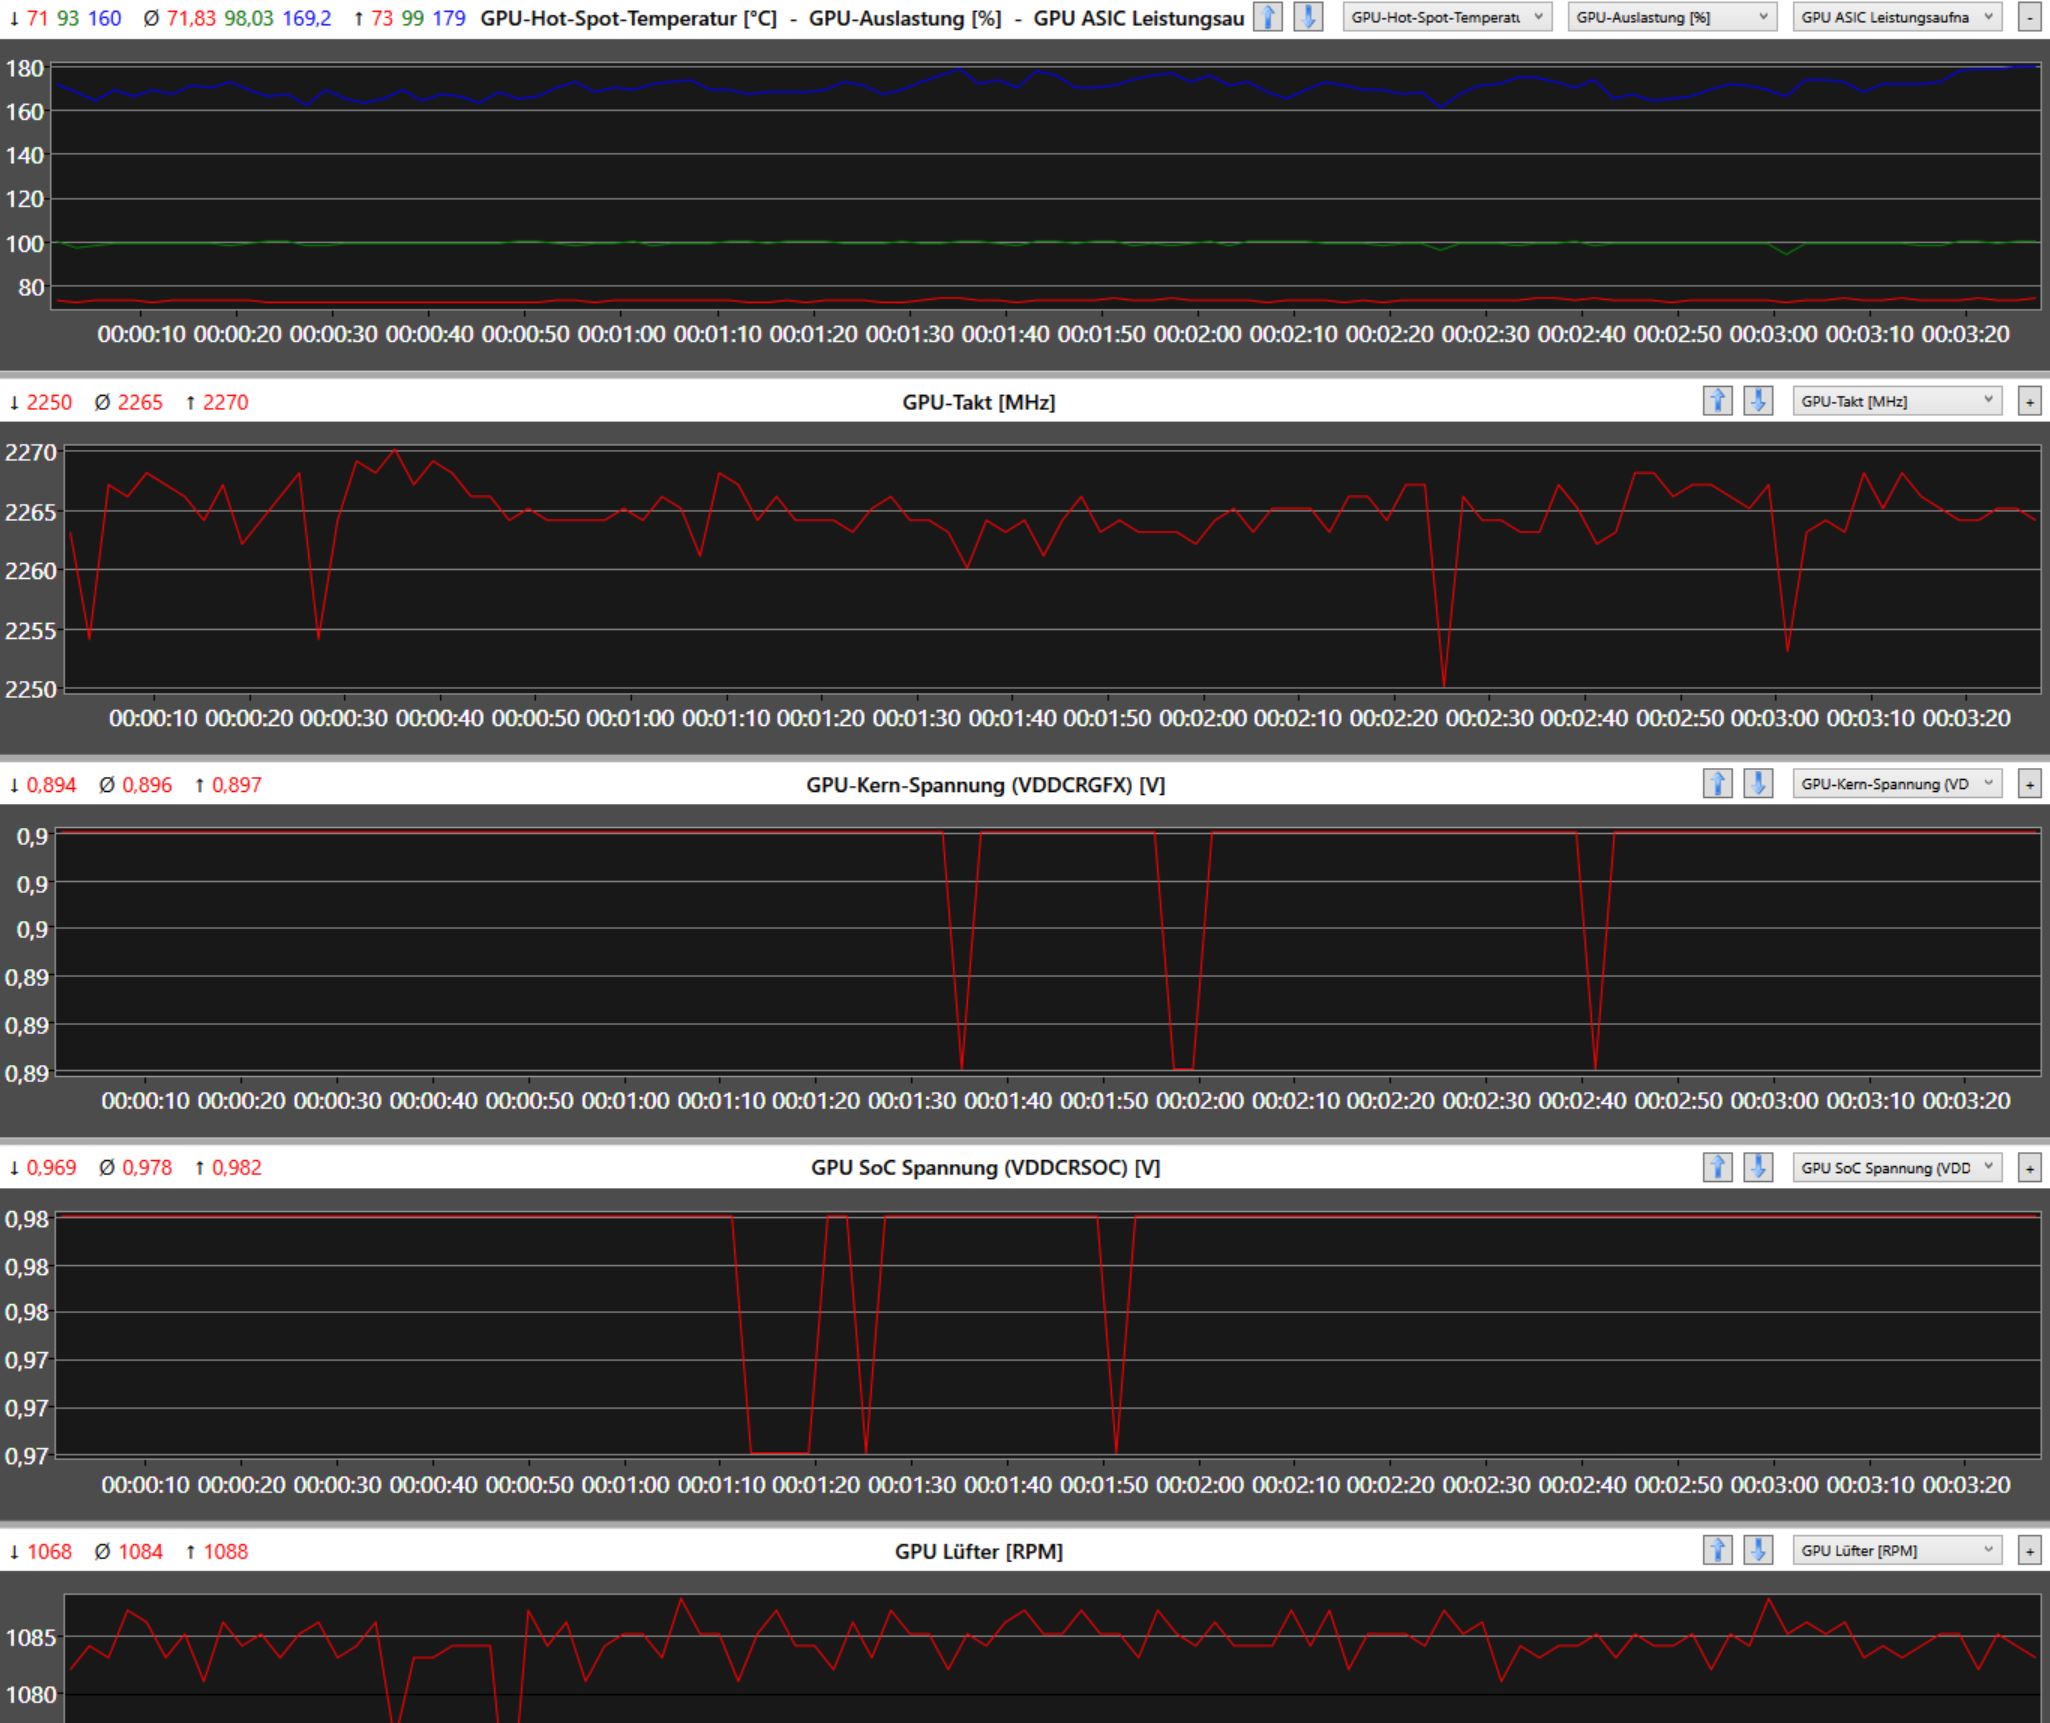The image size is (2050, 1723).
Task: Click the plus button in the GPU-Takt panel
Action: pyautogui.click(x=2029, y=402)
